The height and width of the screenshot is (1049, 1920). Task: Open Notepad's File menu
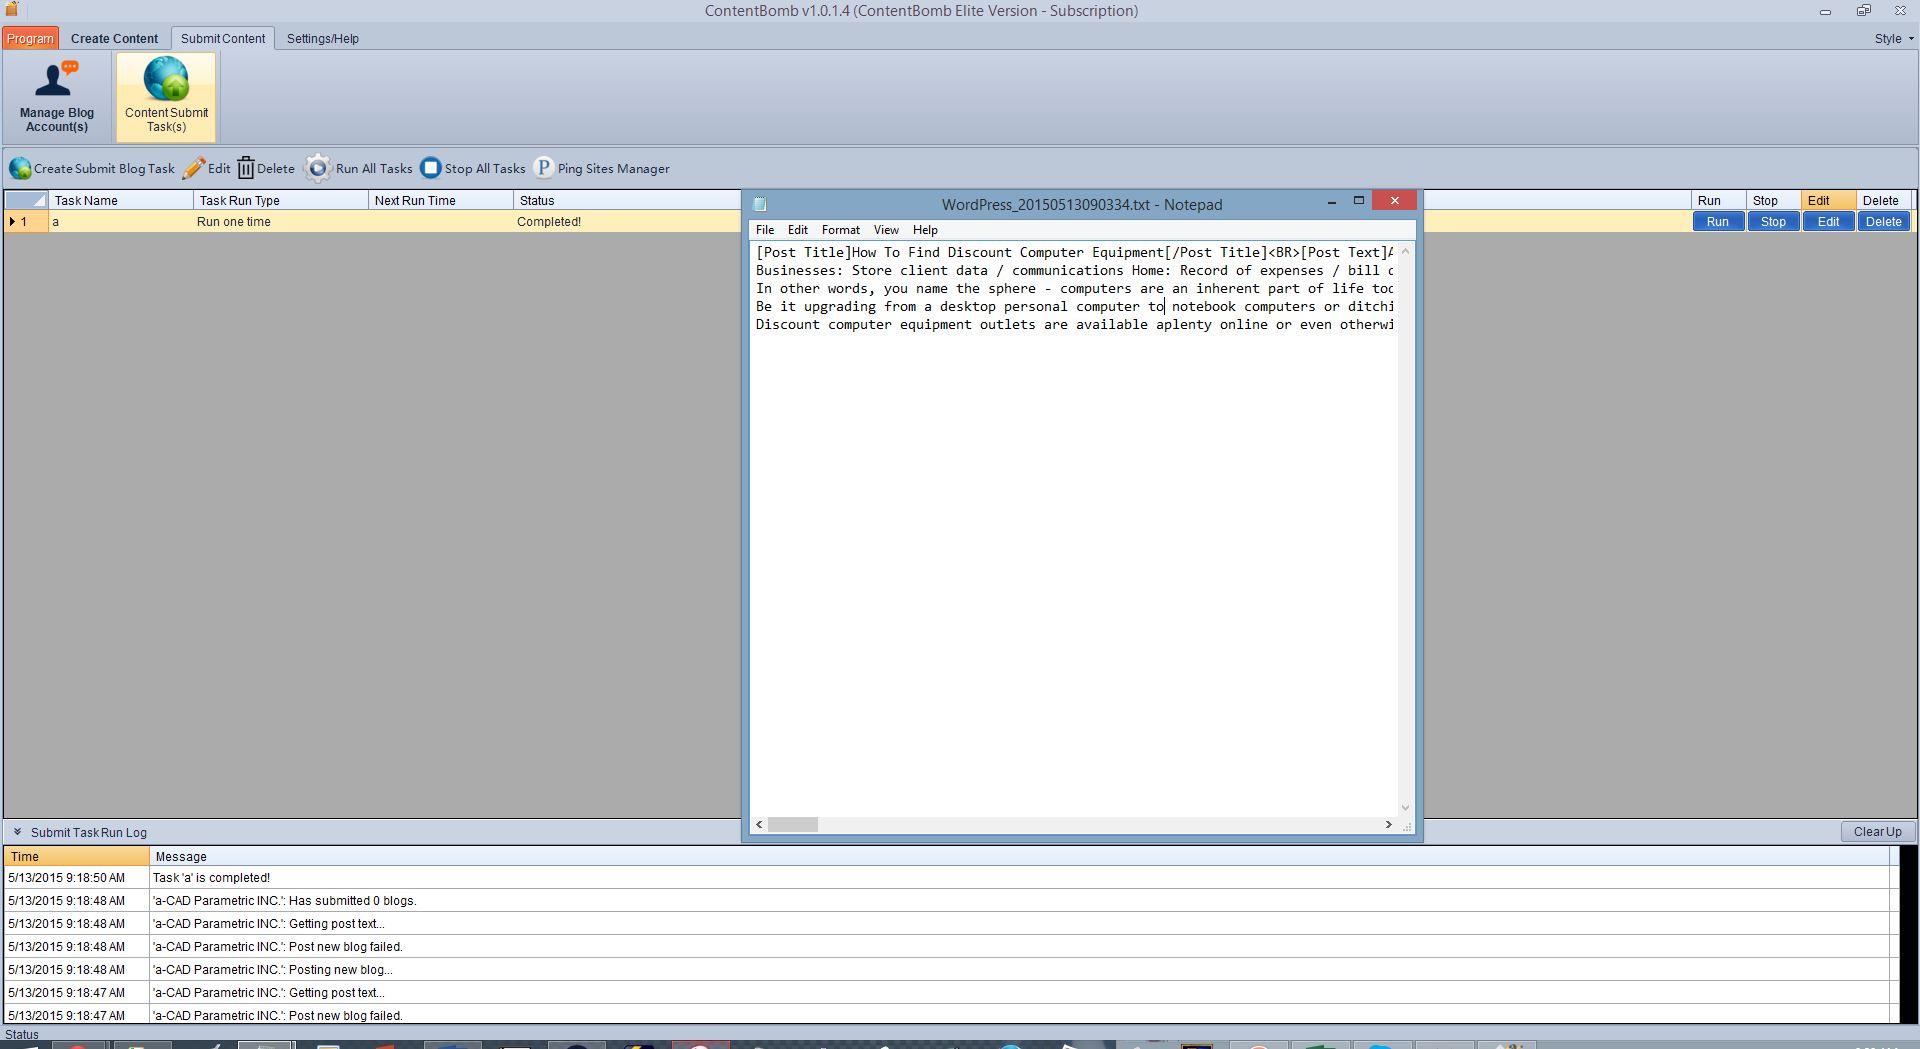765,230
